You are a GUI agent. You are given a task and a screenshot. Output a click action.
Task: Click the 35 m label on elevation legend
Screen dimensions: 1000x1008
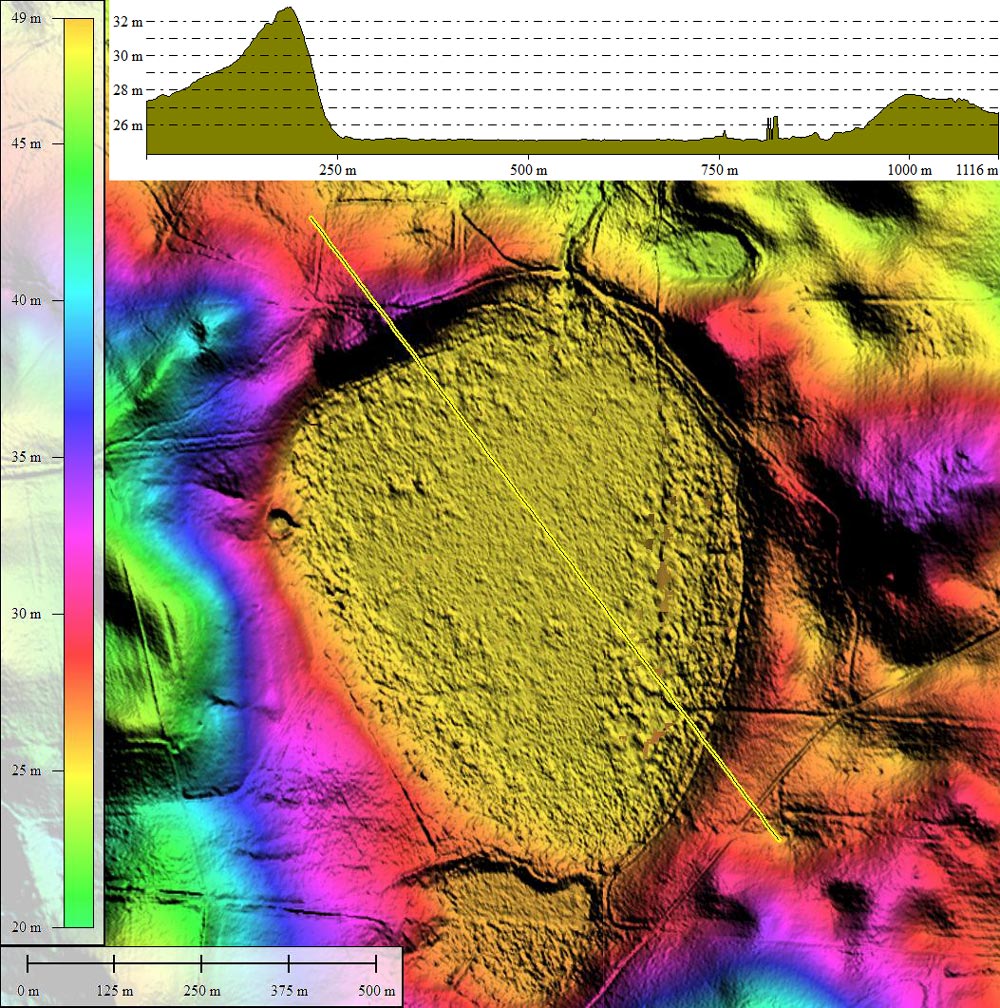pyautogui.click(x=26, y=457)
